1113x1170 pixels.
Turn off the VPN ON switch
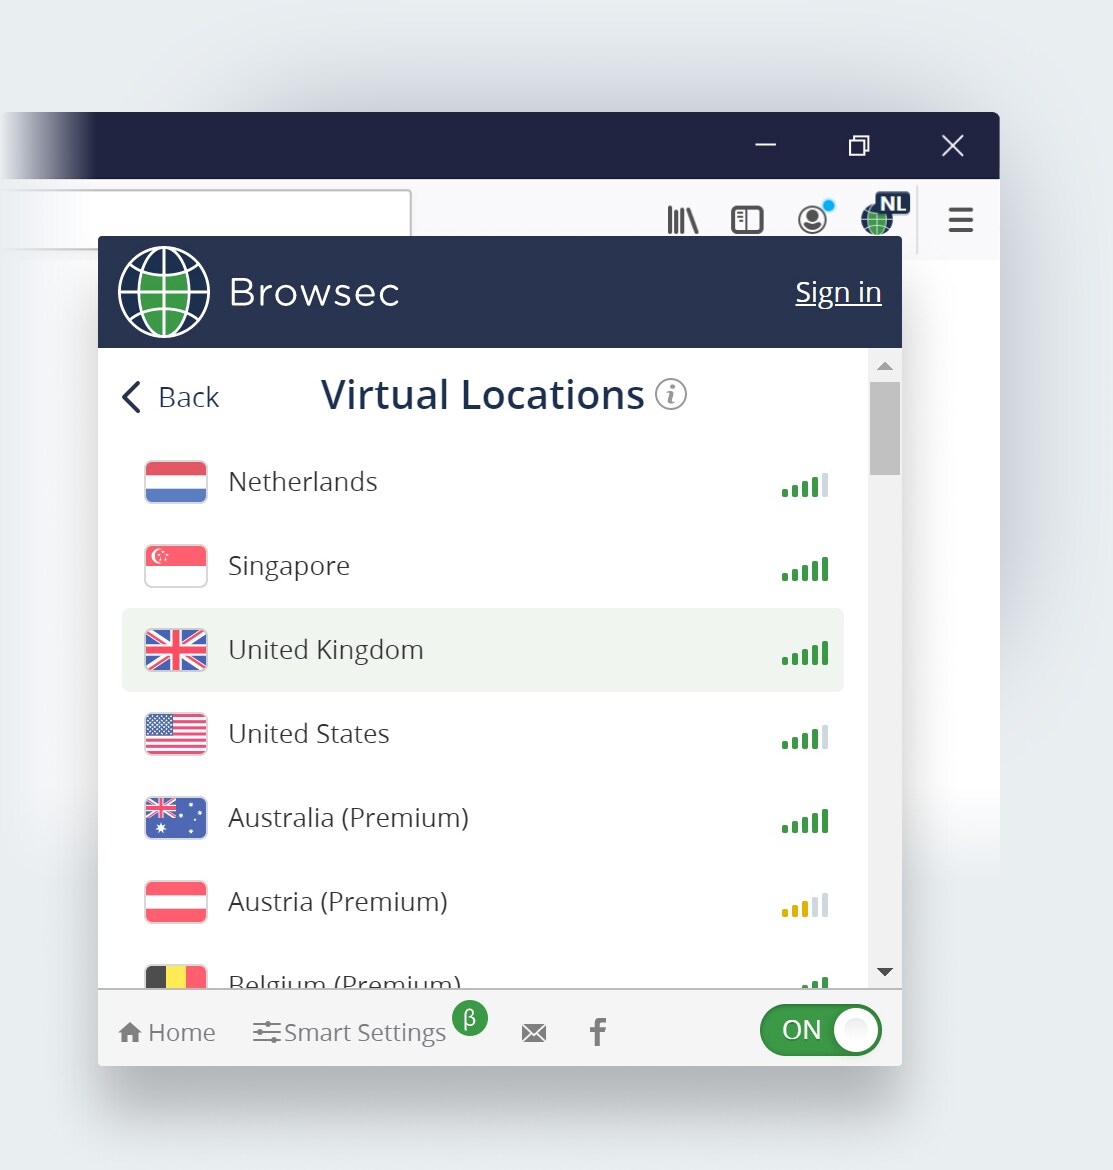point(820,1030)
